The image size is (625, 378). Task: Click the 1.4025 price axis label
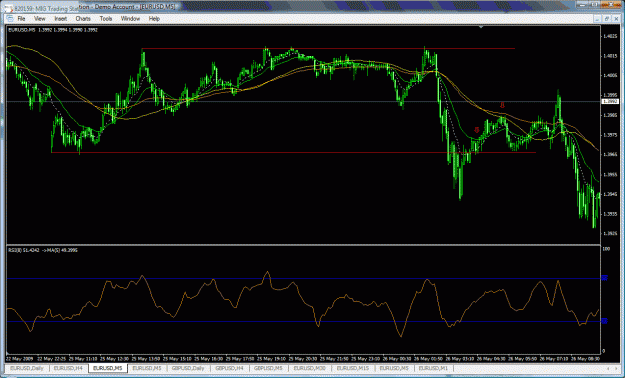[610, 36]
